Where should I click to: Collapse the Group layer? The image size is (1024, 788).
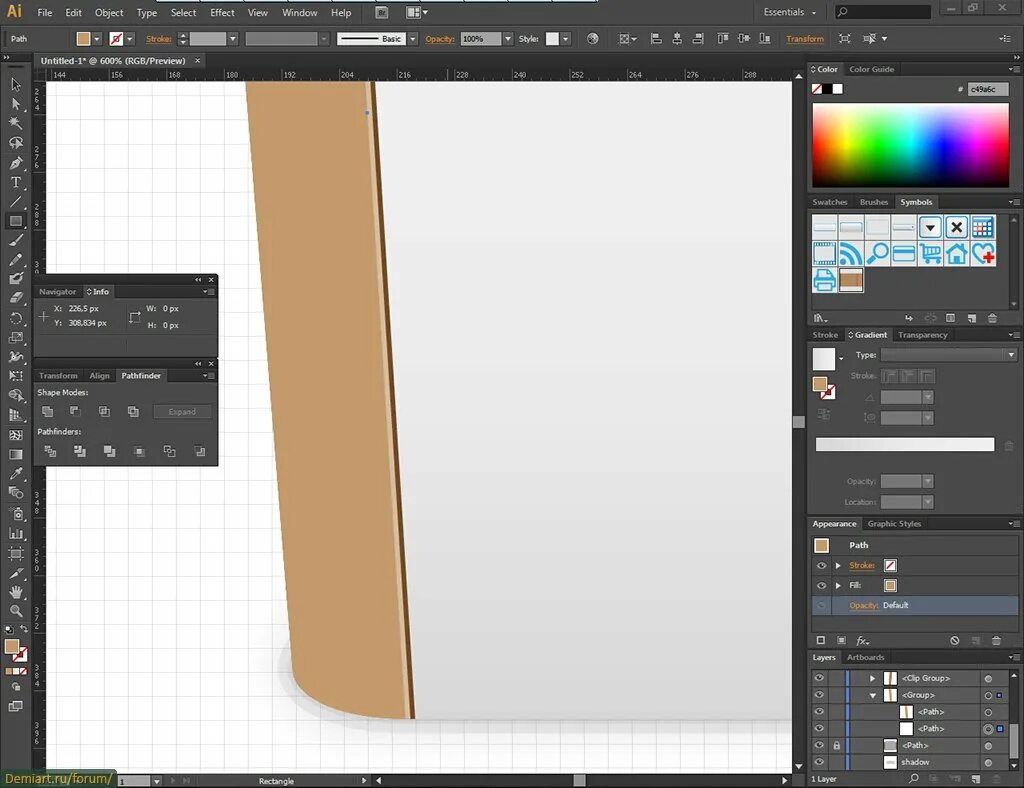872,695
